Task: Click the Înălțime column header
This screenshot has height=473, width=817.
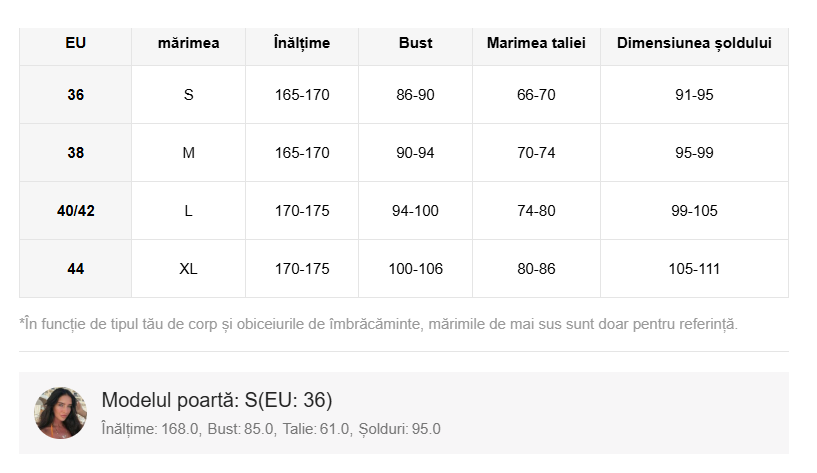Action: point(302,43)
